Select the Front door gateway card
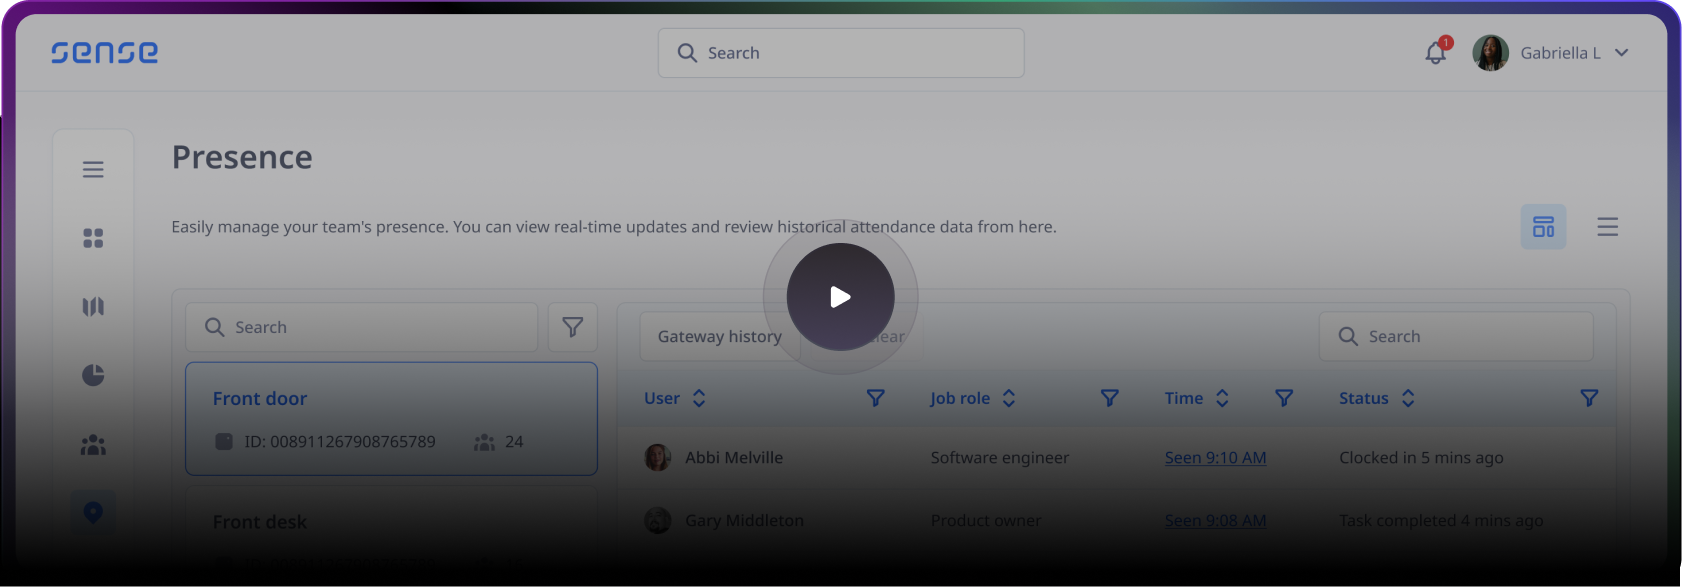This screenshot has height=588, width=1682. click(x=391, y=418)
